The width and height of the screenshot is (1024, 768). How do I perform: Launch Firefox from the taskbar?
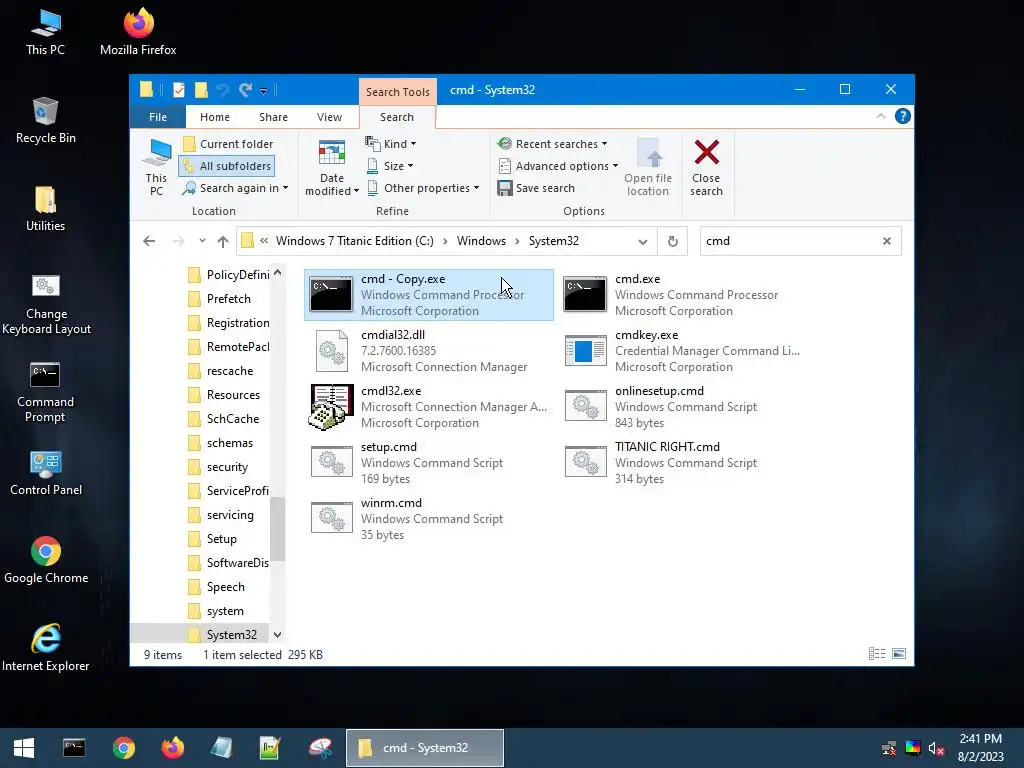[x=172, y=748]
